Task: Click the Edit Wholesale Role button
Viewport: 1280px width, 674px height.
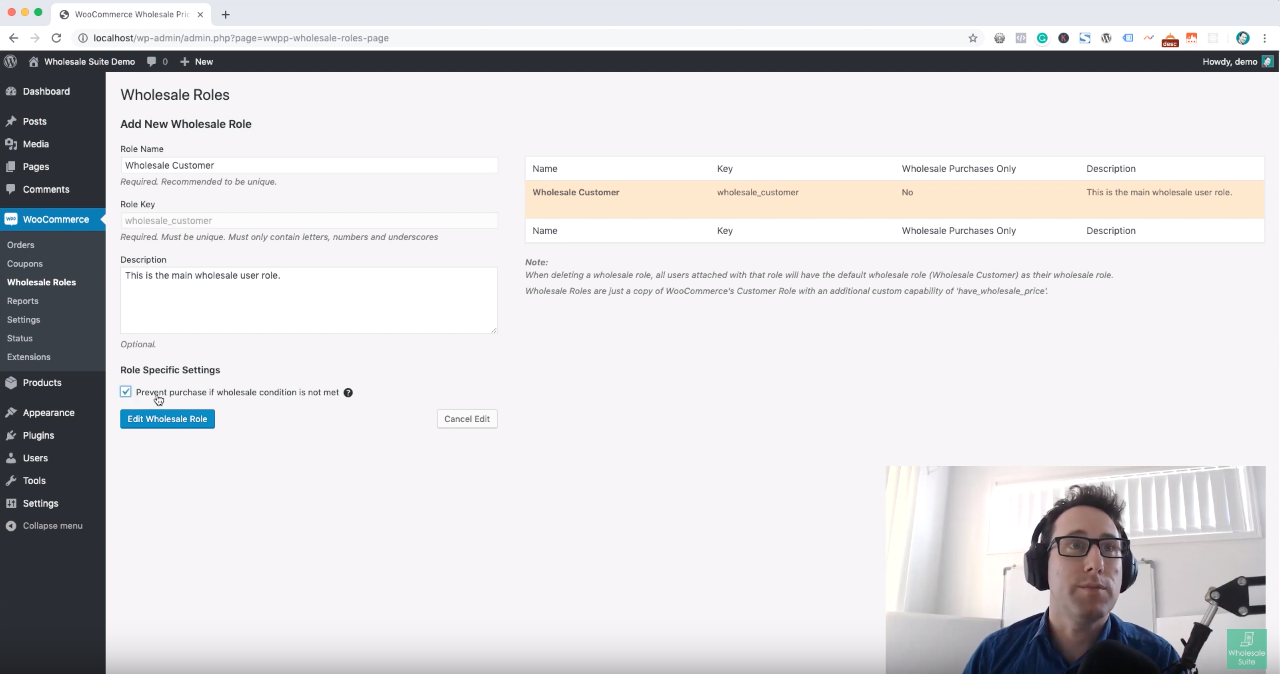Action: pyautogui.click(x=167, y=419)
